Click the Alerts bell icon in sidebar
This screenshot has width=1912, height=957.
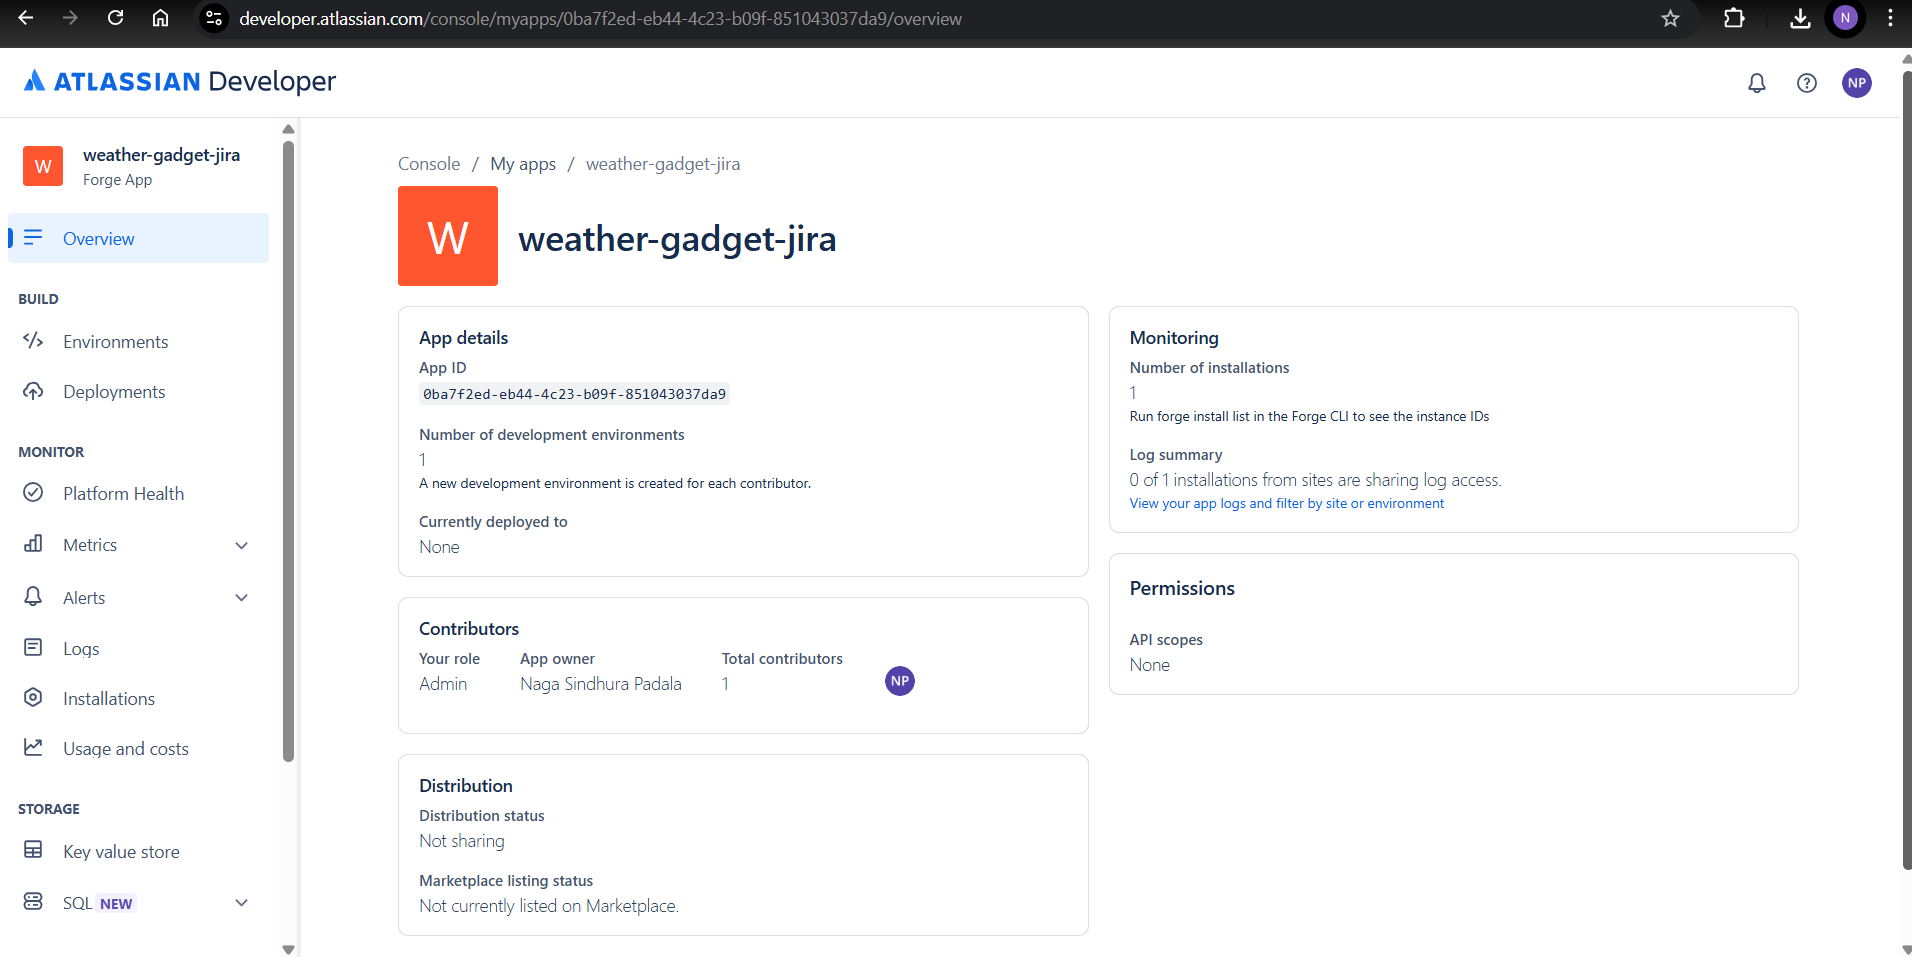[x=33, y=596]
